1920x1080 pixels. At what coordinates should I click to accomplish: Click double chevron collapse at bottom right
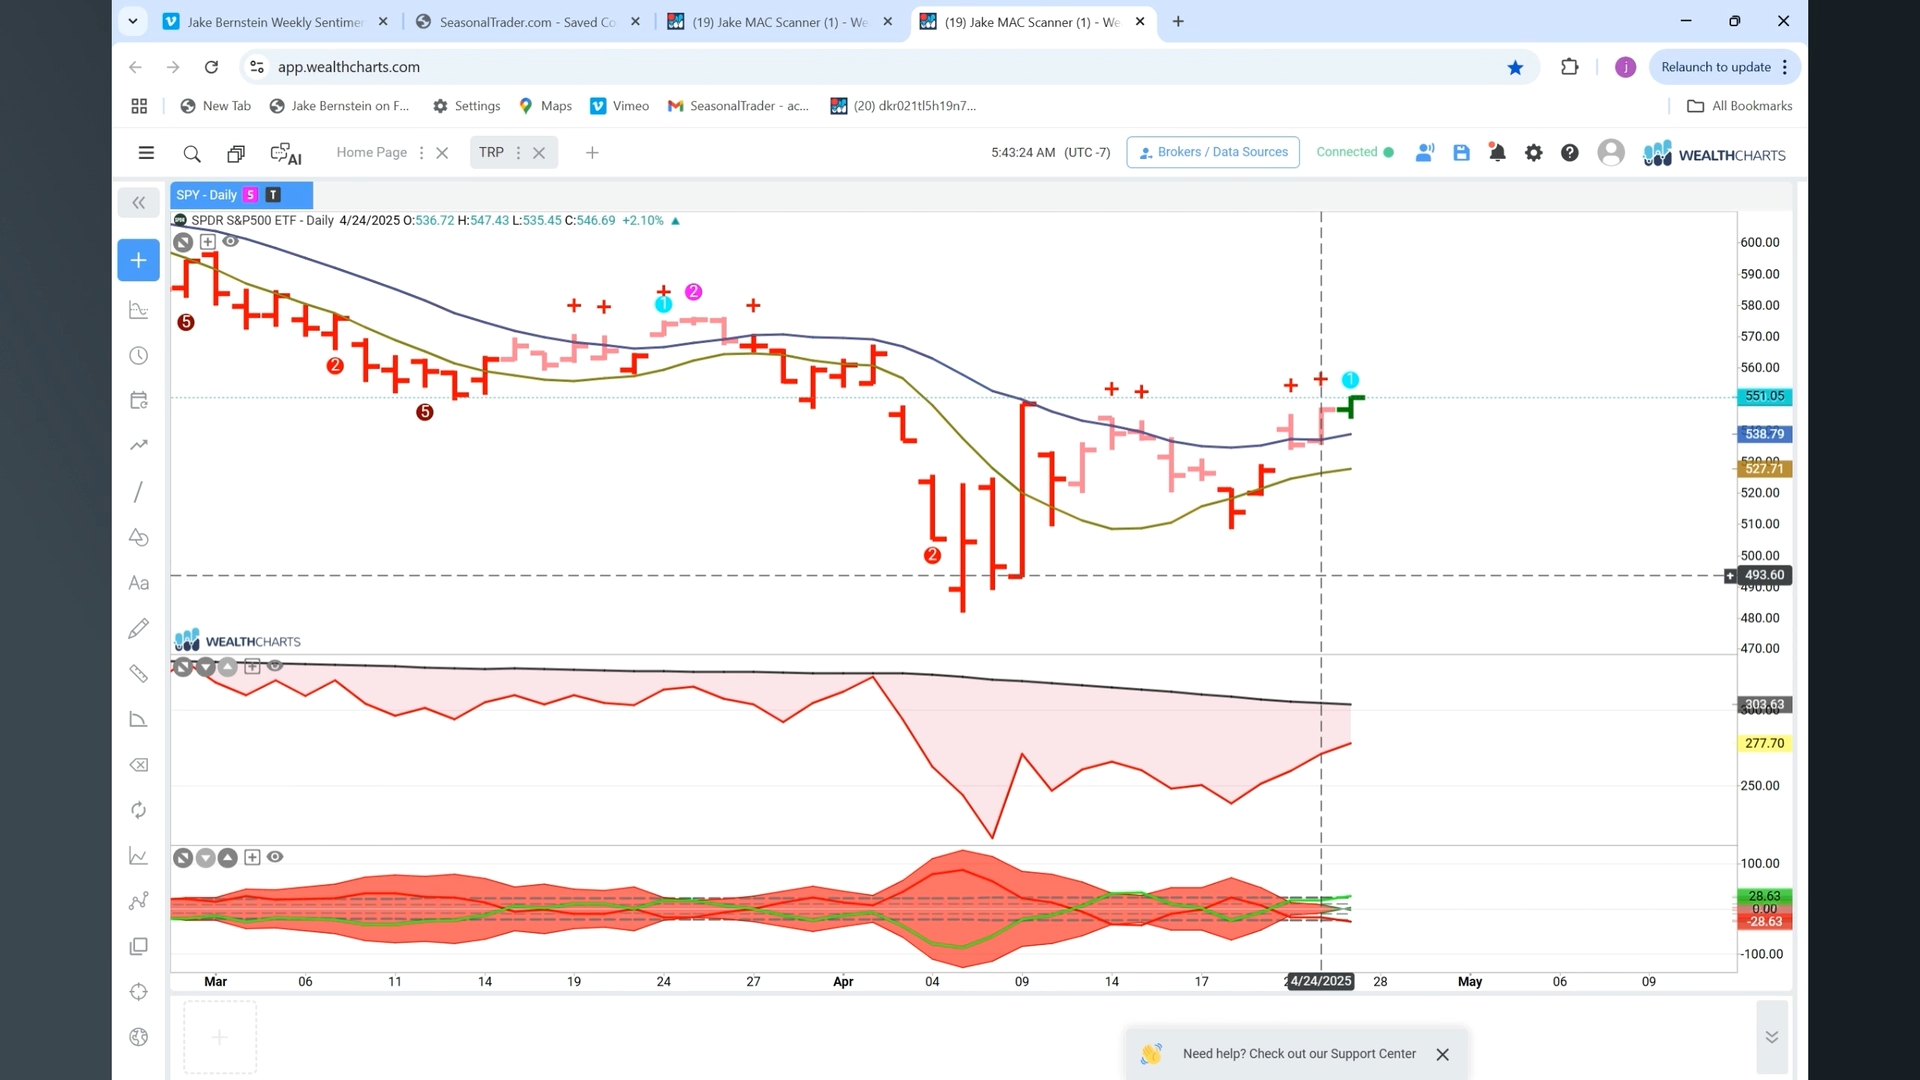(1772, 1037)
